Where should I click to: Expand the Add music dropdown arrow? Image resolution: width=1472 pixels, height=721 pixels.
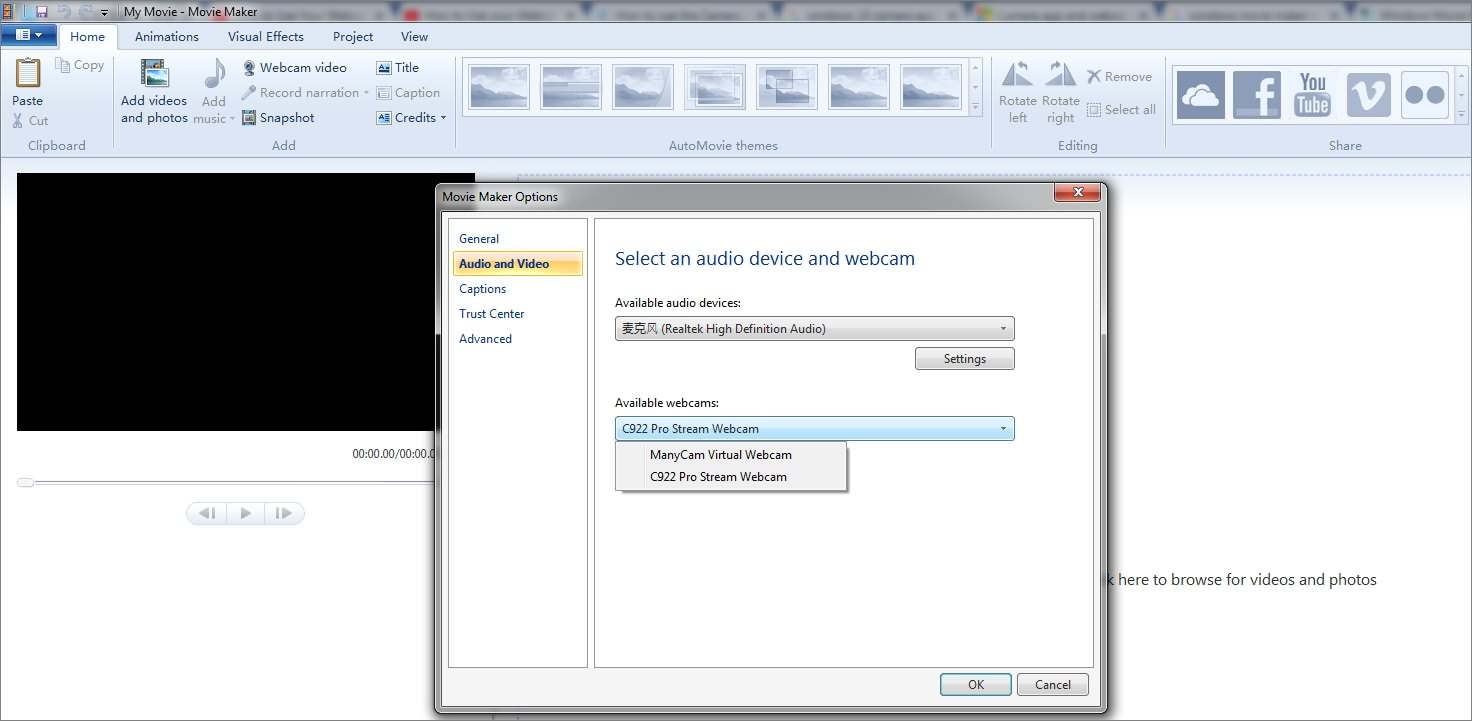pos(232,119)
